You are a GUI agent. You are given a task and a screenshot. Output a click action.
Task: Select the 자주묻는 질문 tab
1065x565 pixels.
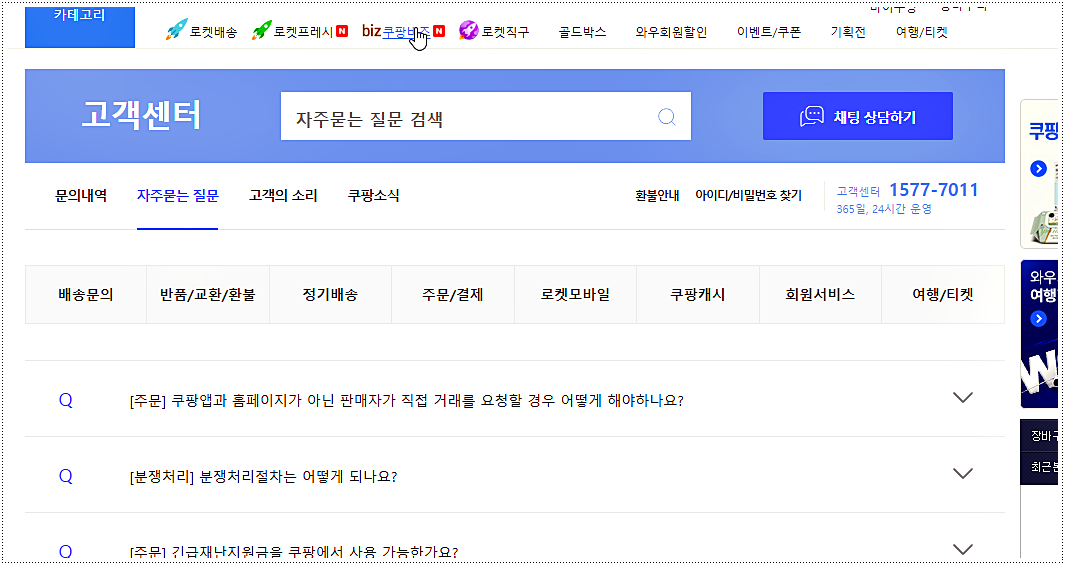[x=177, y=196]
